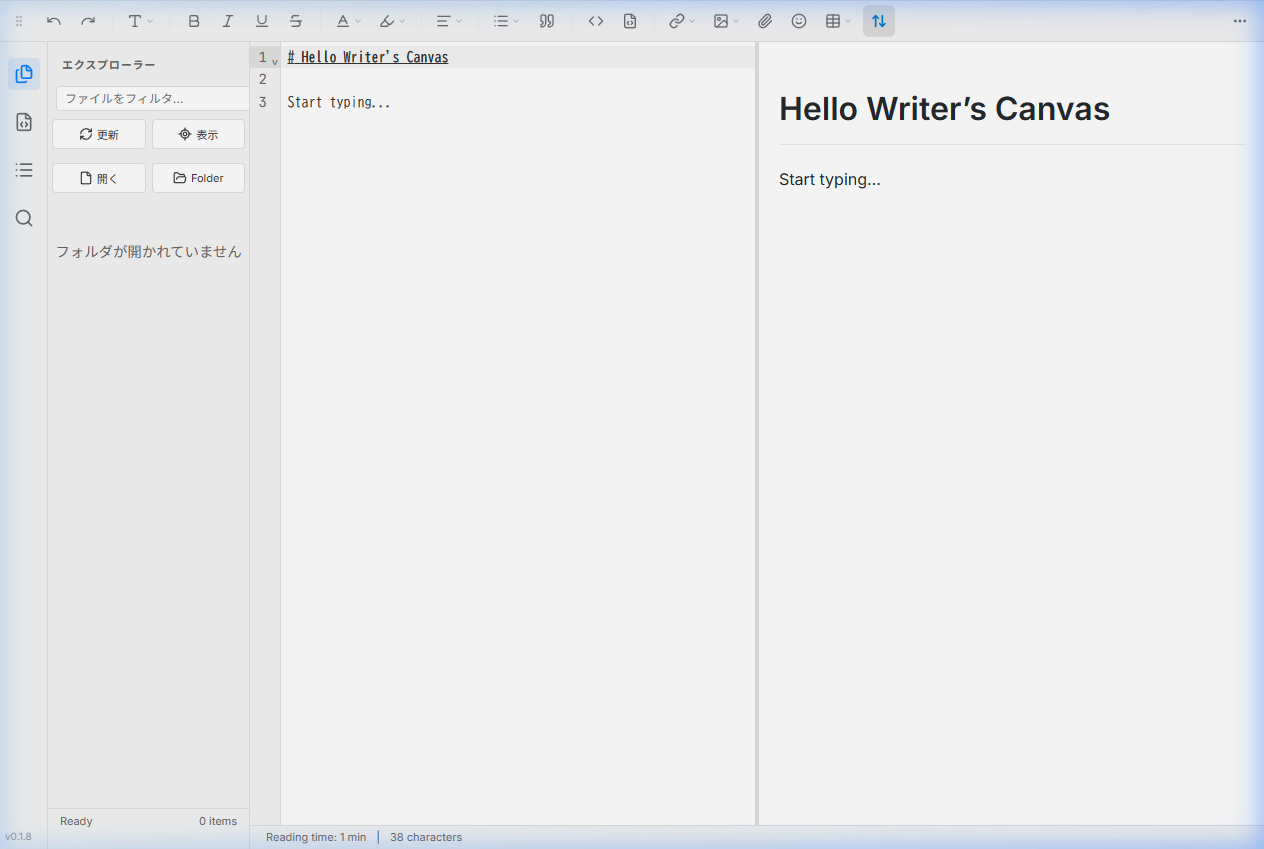Click the 開く open file button
The image size is (1264, 849).
[99, 178]
